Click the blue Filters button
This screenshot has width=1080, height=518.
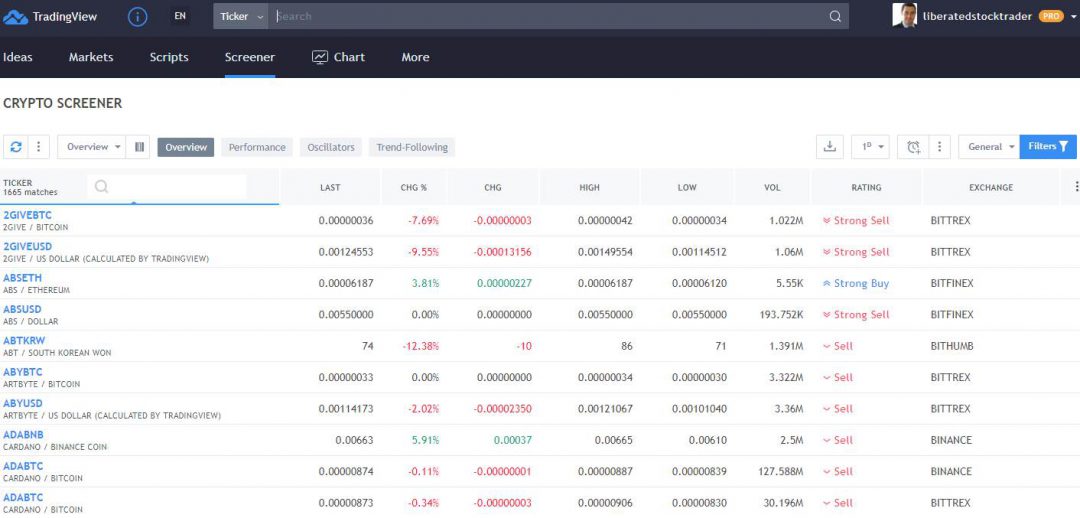pyautogui.click(x=1048, y=147)
